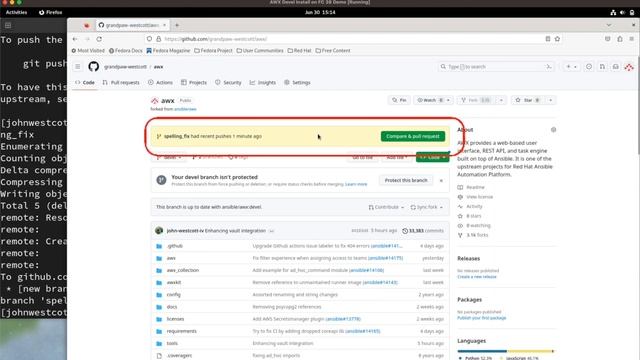Open GitHub notifications inbox icon
640x360 pixels.
(616, 67)
